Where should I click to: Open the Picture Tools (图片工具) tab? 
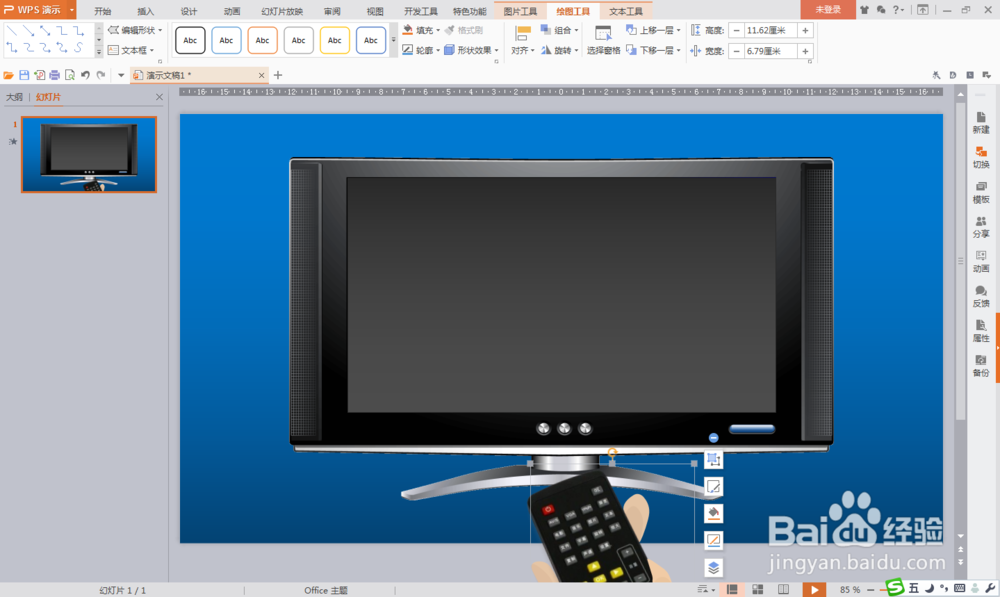[x=520, y=11]
